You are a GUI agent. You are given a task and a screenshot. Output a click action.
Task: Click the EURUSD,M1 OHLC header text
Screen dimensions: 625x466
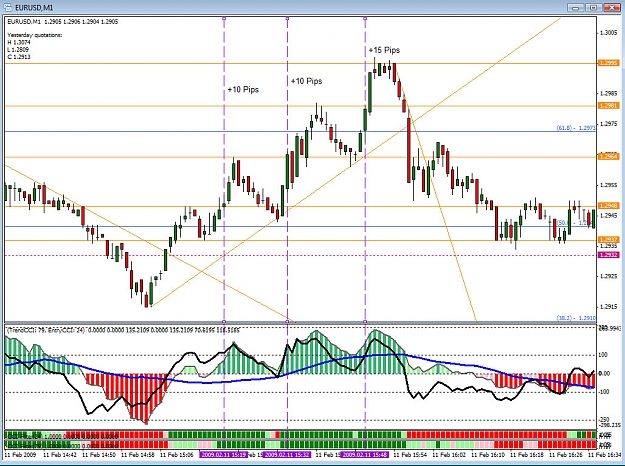[x=63, y=22]
